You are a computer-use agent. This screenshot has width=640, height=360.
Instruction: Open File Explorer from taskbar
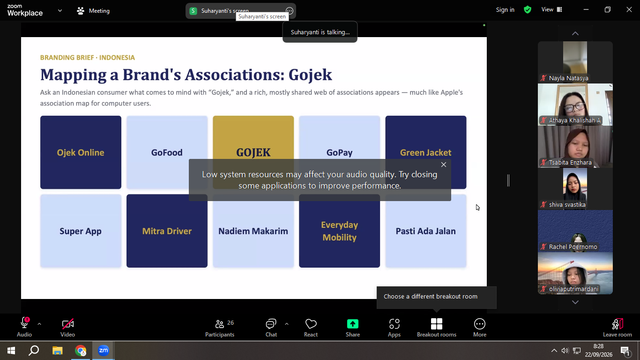[57, 351]
